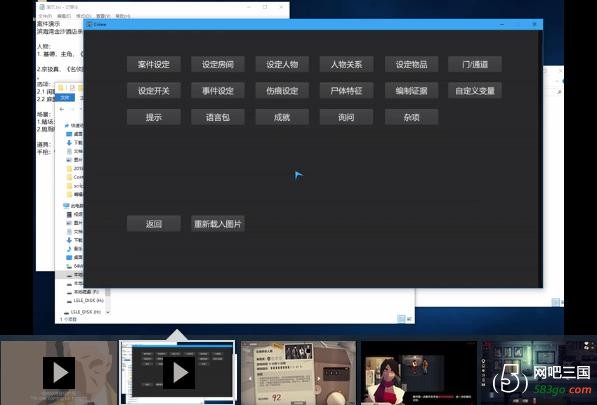Open the 杂项 miscellaneous settings
597x405 pixels.
pos(412,117)
